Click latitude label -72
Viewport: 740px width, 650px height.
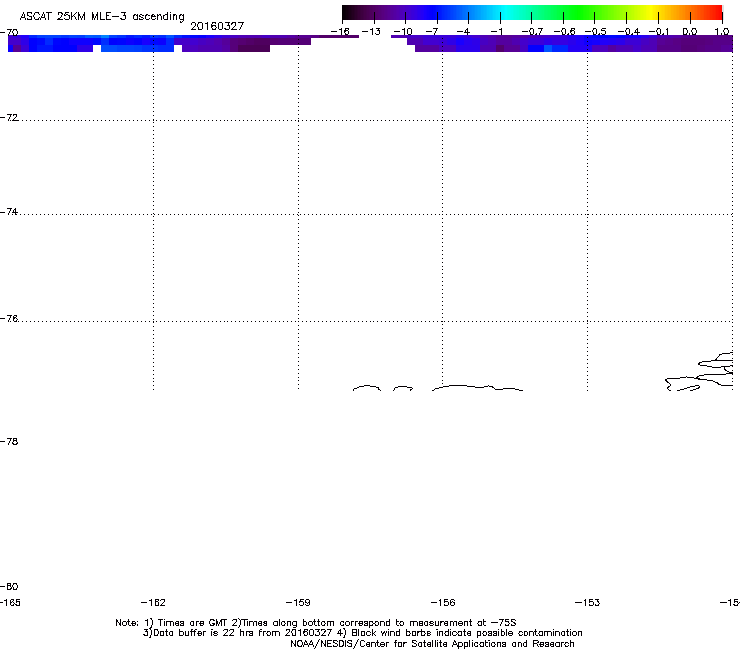9,117
